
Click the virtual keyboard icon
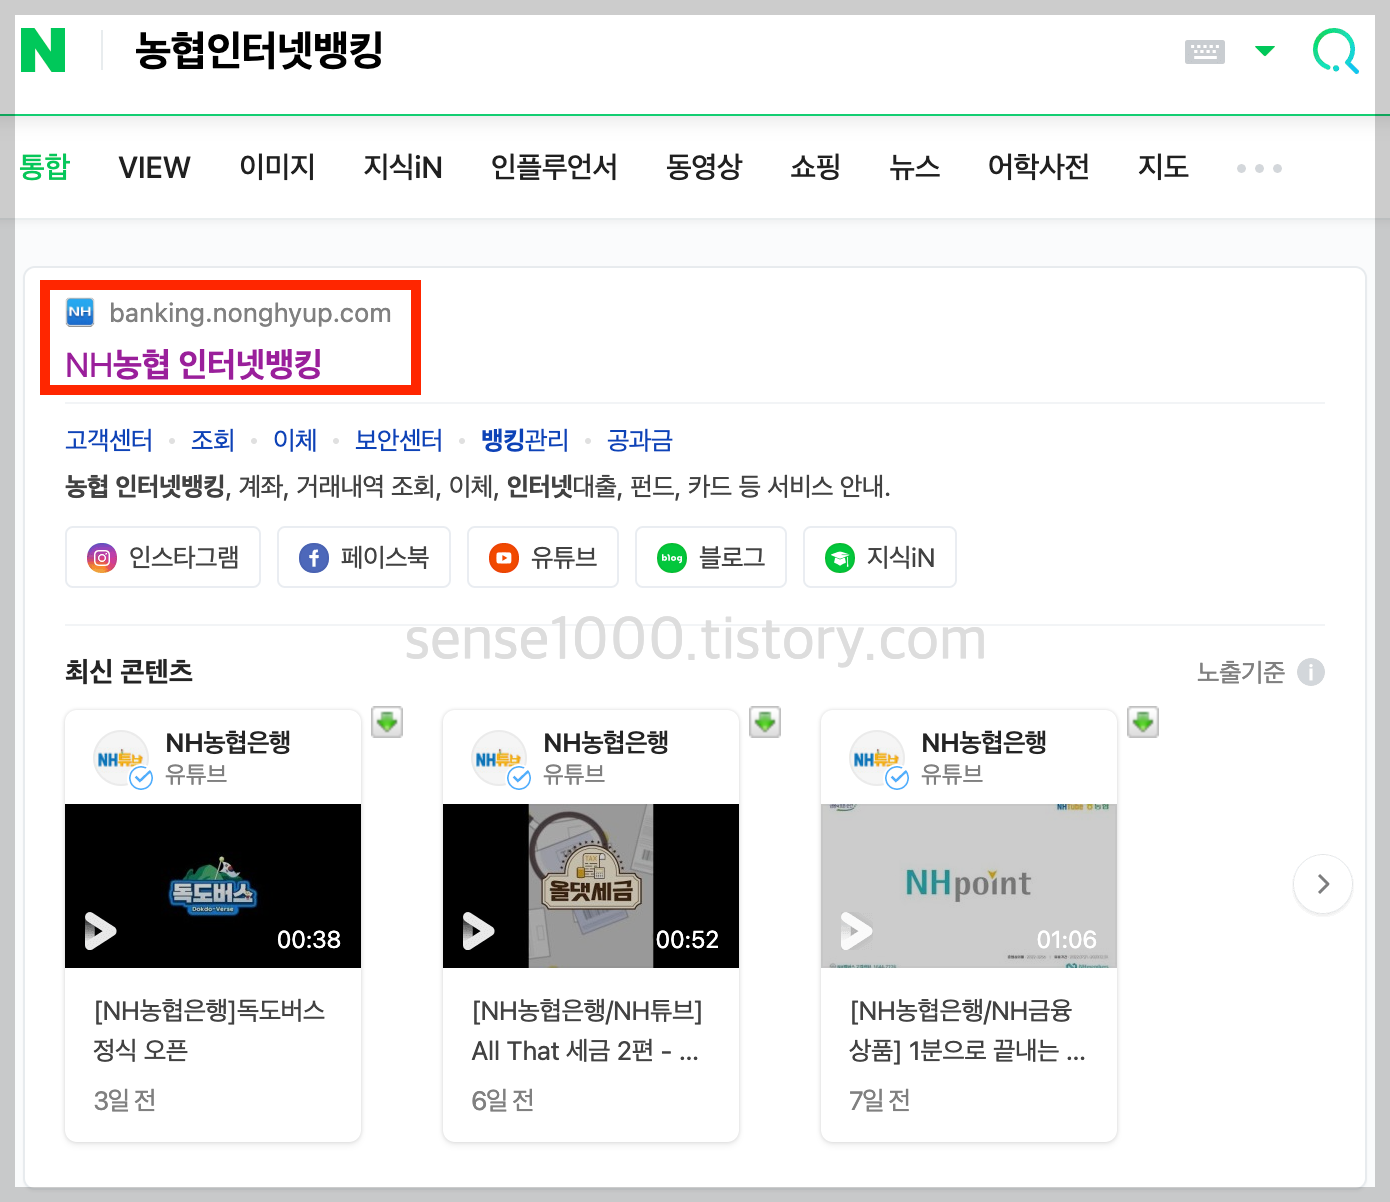point(1204,50)
